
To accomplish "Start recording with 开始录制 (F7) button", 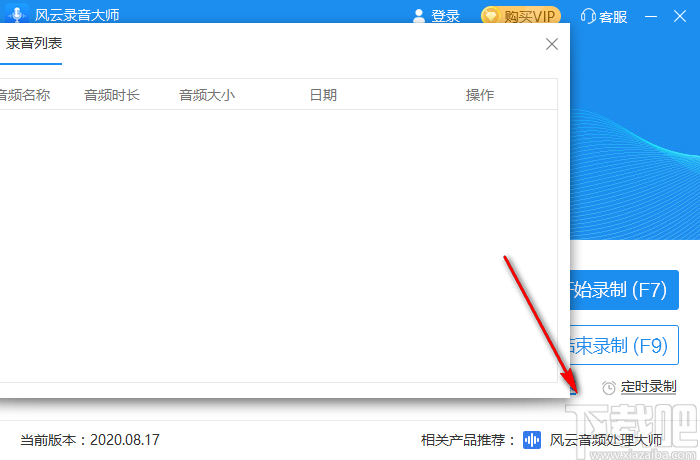I will click(x=625, y=290).
